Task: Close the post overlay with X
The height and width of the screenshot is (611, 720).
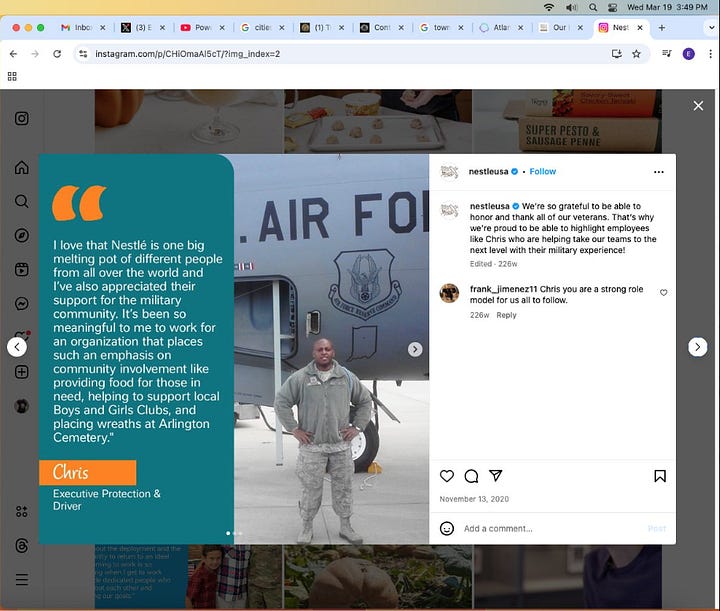Action: click(x=698, y=106)
